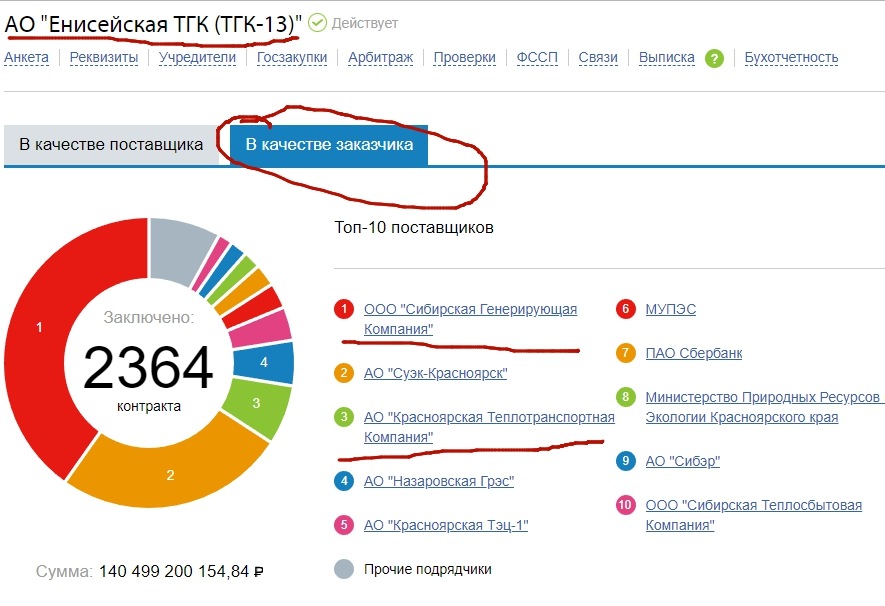Open АО "Красноярская Теплотранспортная Компания" link

click(489, 427)
